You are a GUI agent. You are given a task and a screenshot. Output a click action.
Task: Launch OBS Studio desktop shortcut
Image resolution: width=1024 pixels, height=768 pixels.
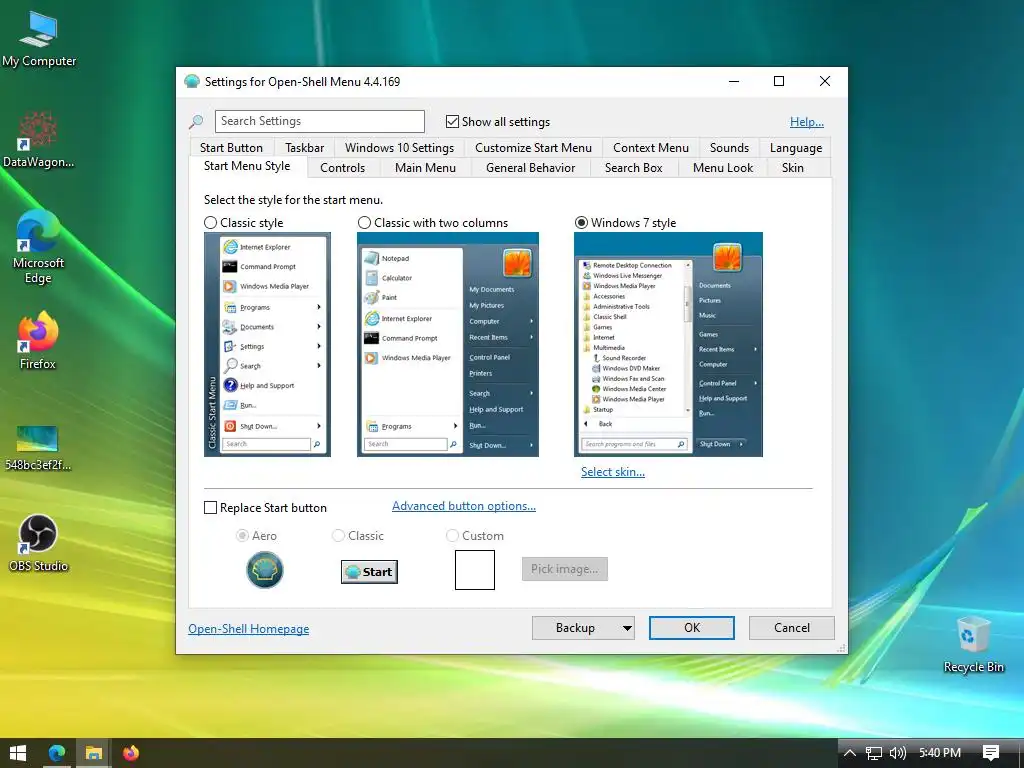[x=38, y=543]
